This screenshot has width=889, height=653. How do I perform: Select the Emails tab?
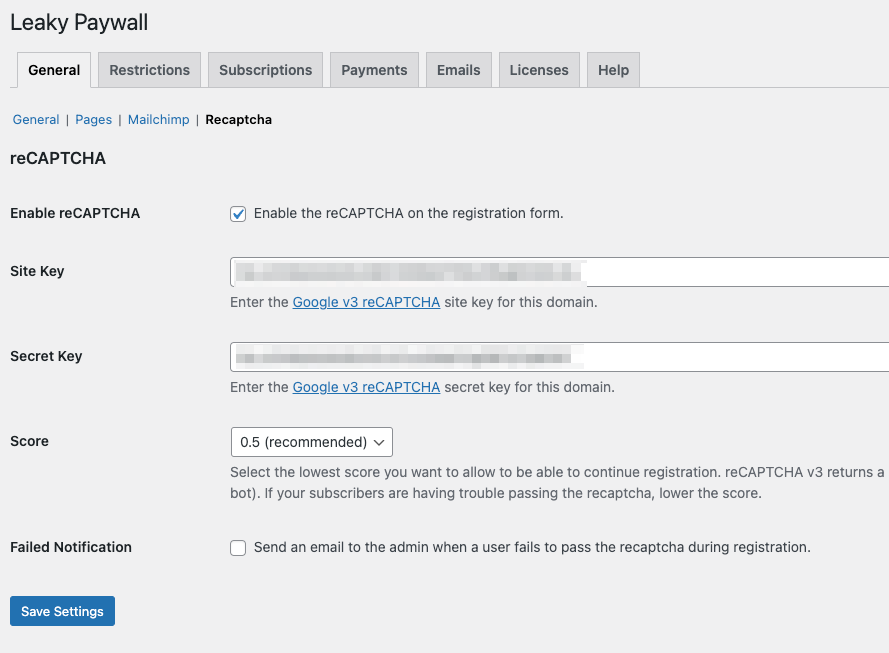click(x=458, y=70)
